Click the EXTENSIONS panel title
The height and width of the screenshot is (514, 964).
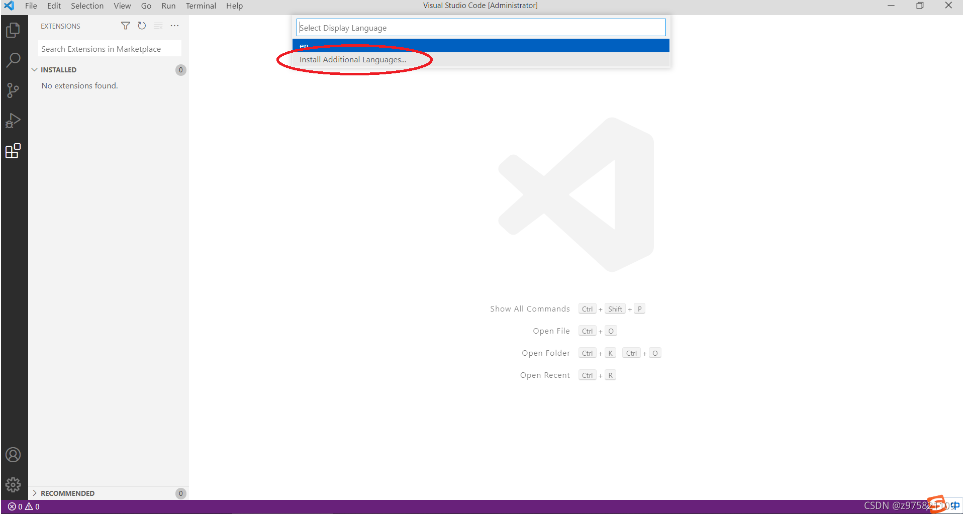click(x=60, y=26)
